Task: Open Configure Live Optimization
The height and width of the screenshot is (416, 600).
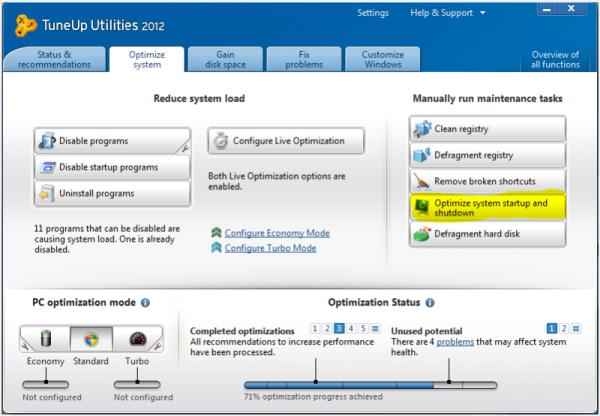Action: [286, 141]
